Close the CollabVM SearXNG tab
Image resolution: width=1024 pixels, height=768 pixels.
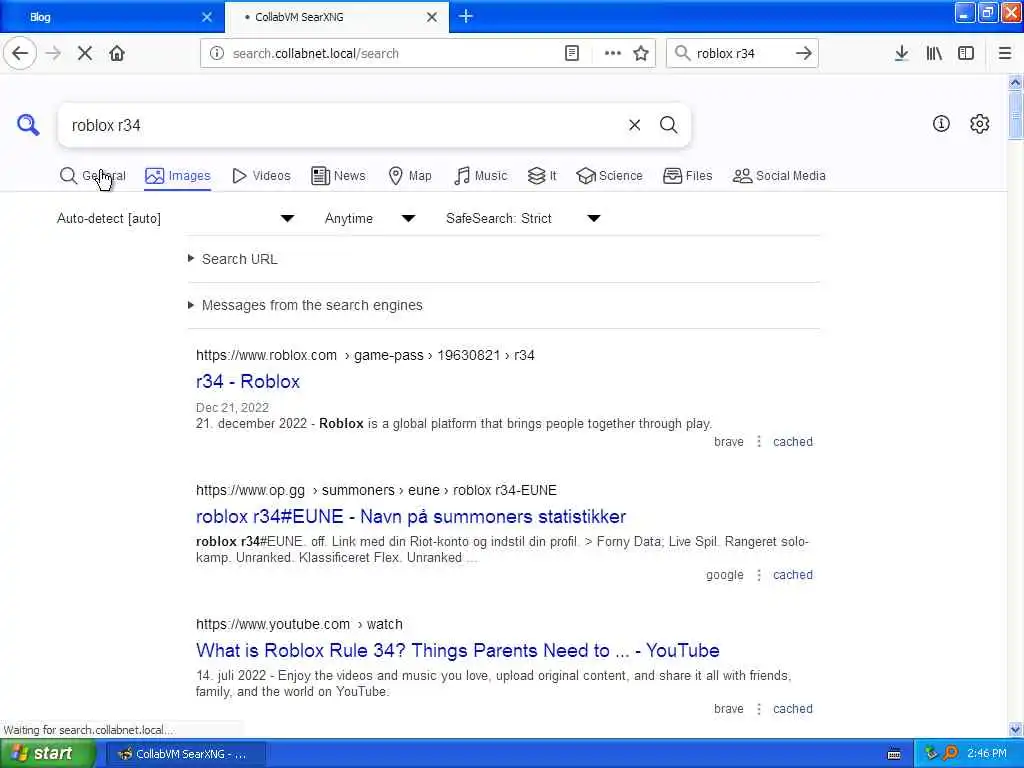tap(432, 17)
